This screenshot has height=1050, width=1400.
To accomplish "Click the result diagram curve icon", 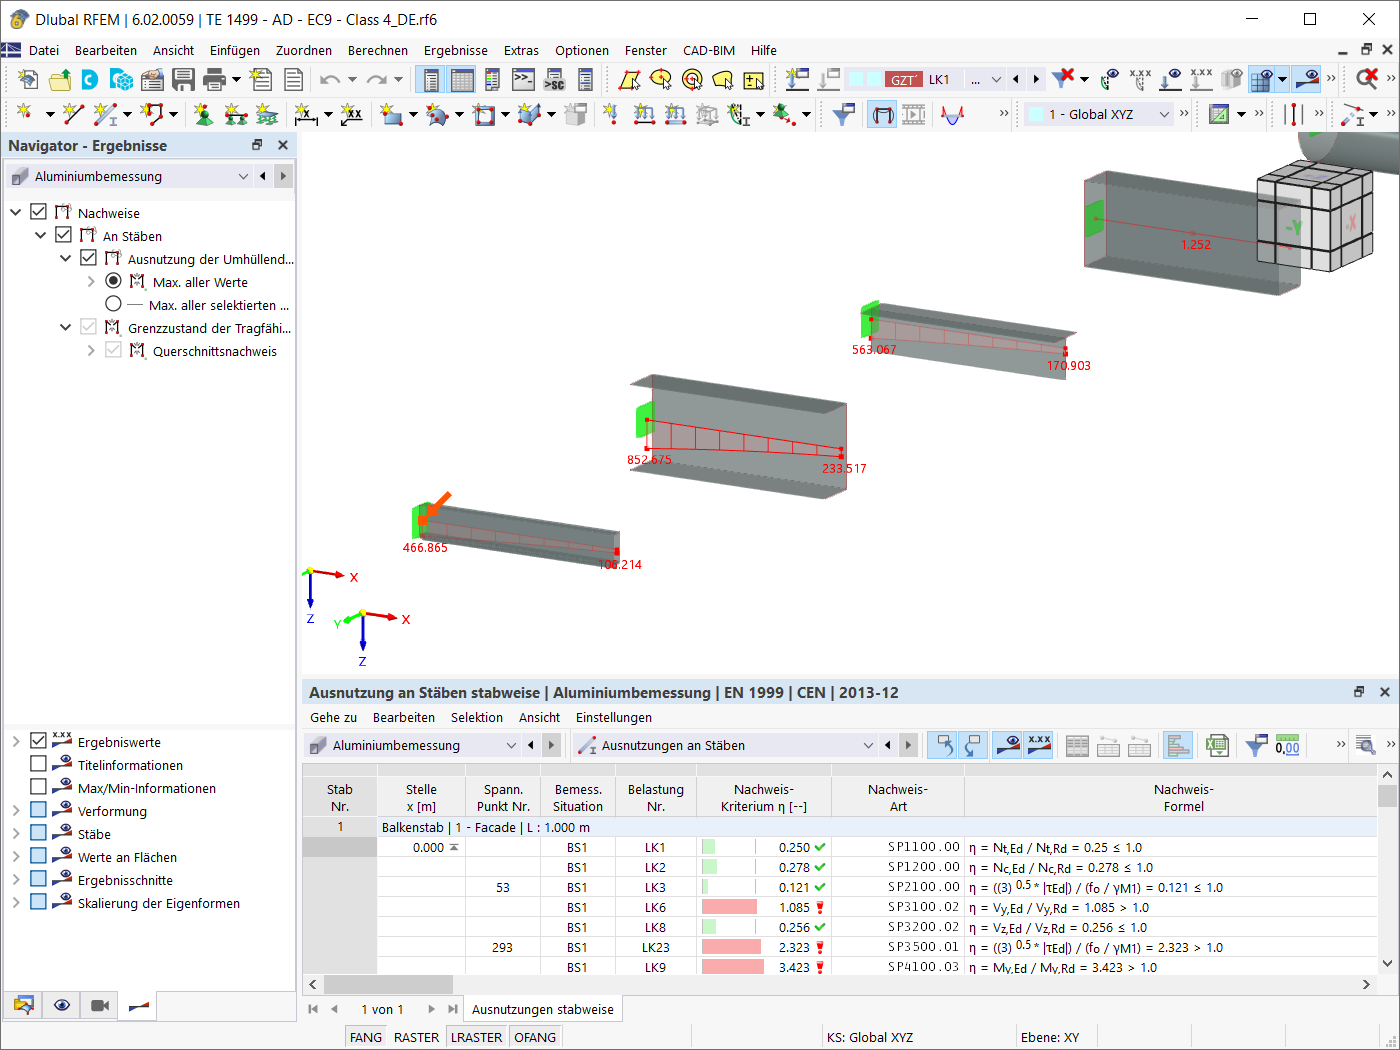I will pyautogui.click(x=952, y=115).
